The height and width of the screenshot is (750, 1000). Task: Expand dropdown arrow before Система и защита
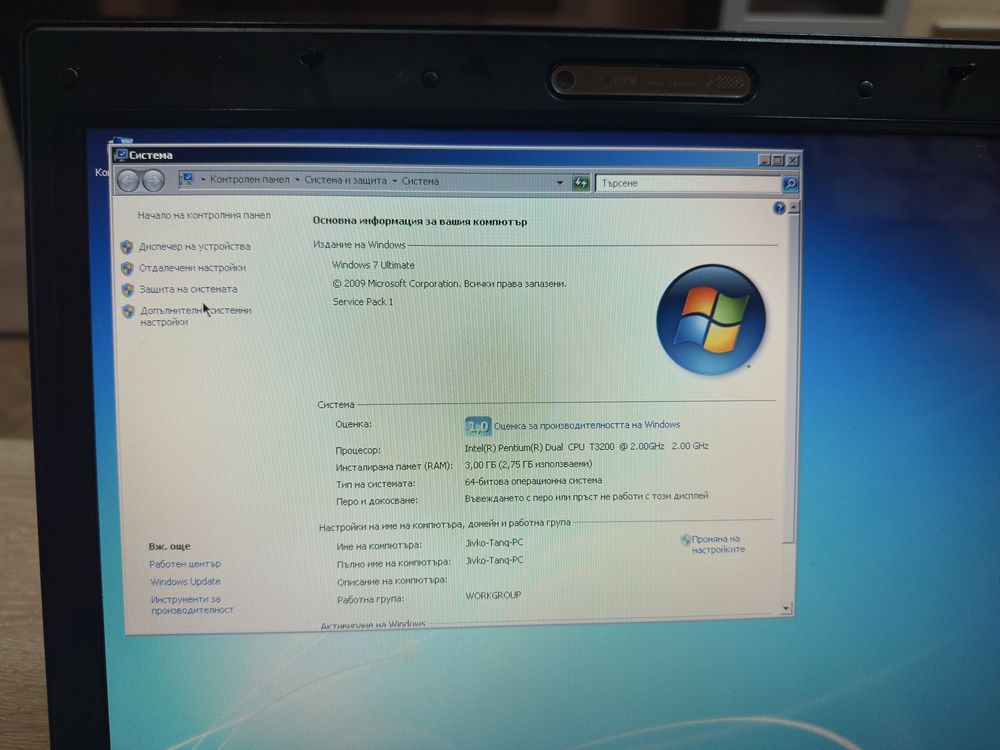(297, 180)
